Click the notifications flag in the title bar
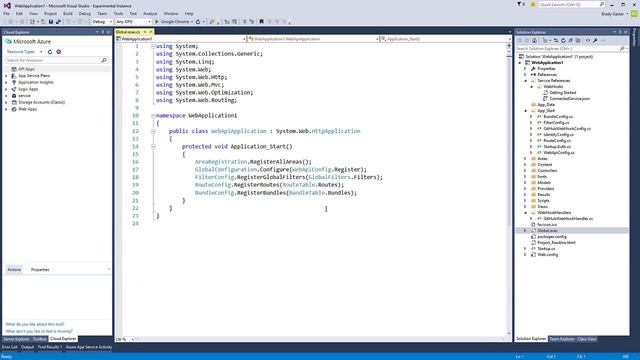Screen dimensions: 640x360 coord(520,4)
